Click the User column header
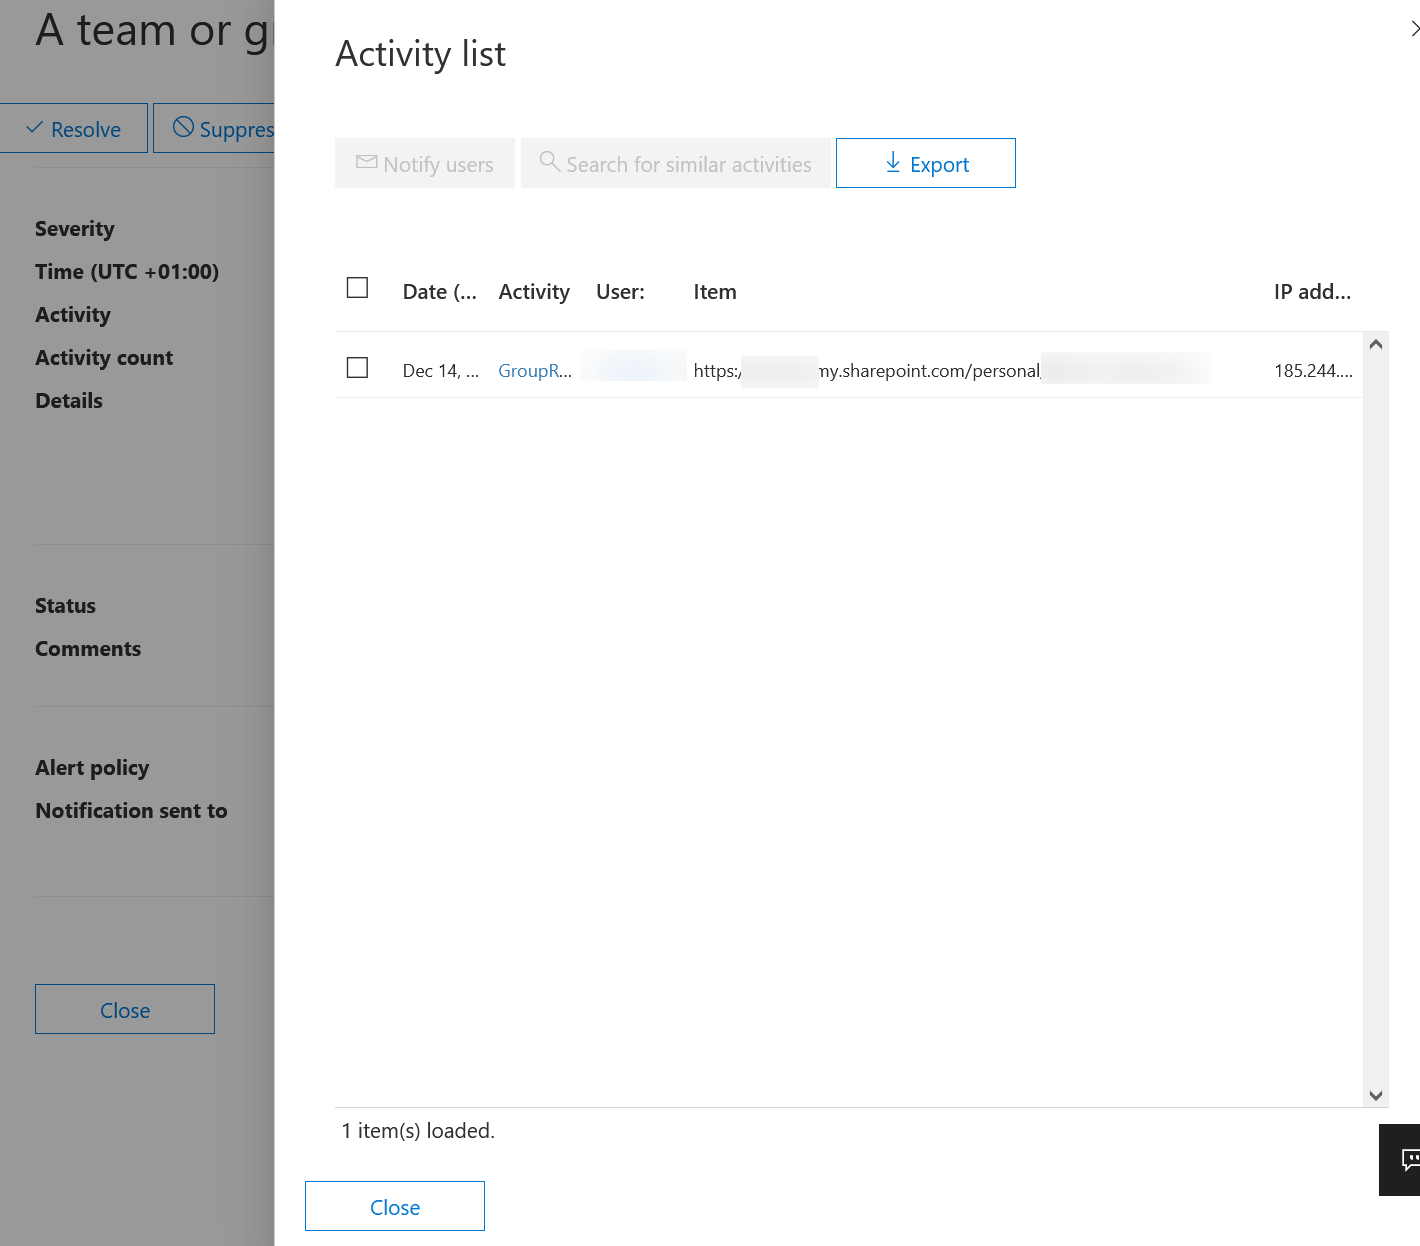The image size is (1420, 1246). [x=620, y=292]
